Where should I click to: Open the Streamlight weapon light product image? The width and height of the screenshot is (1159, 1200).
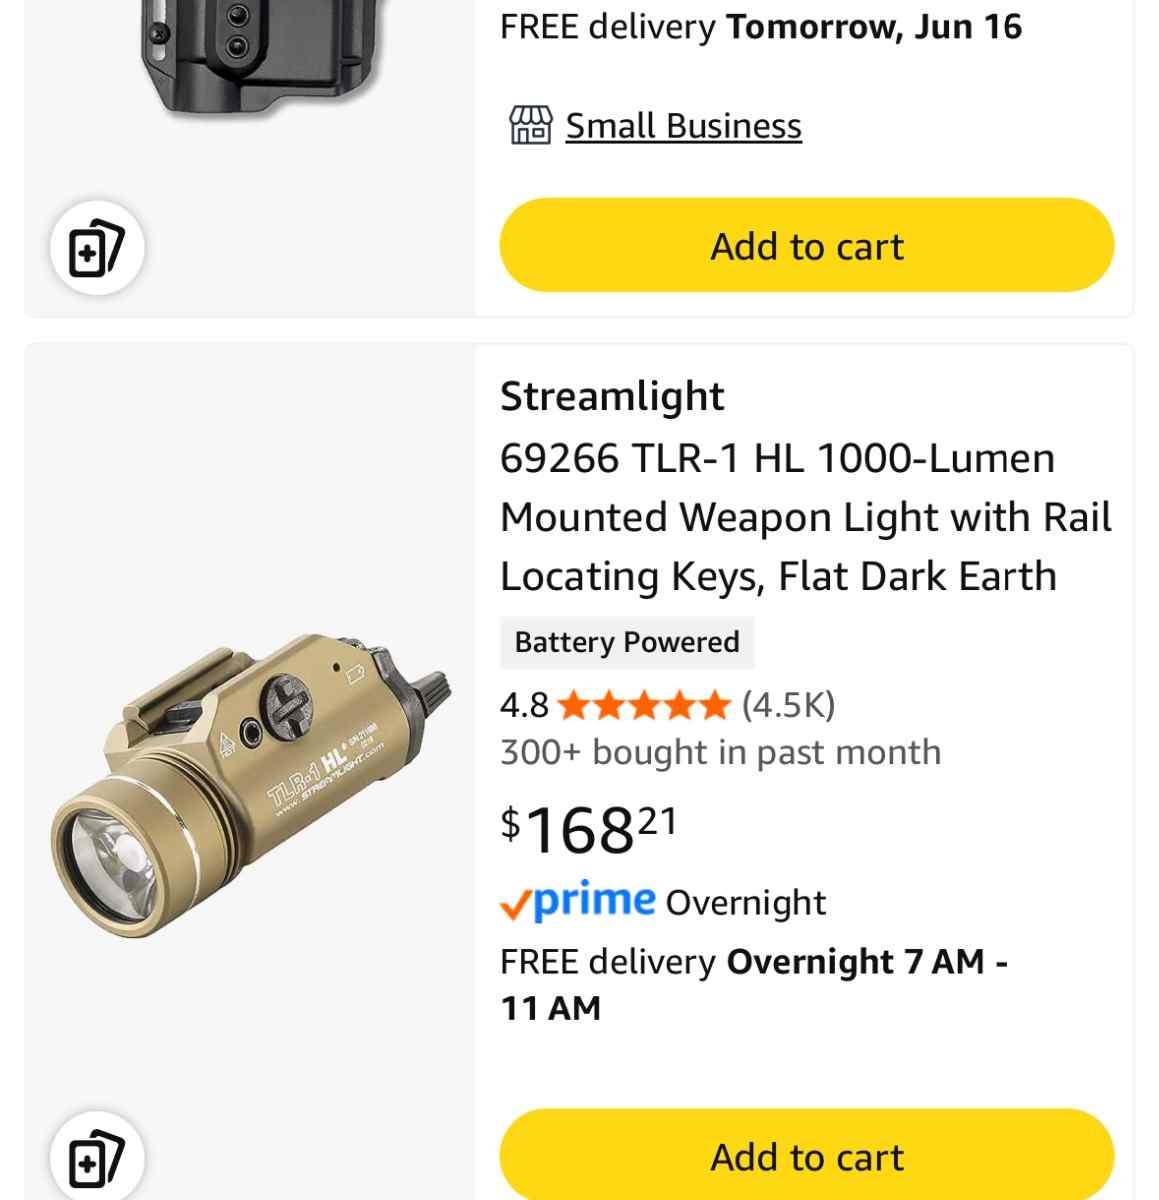(251, 786)
